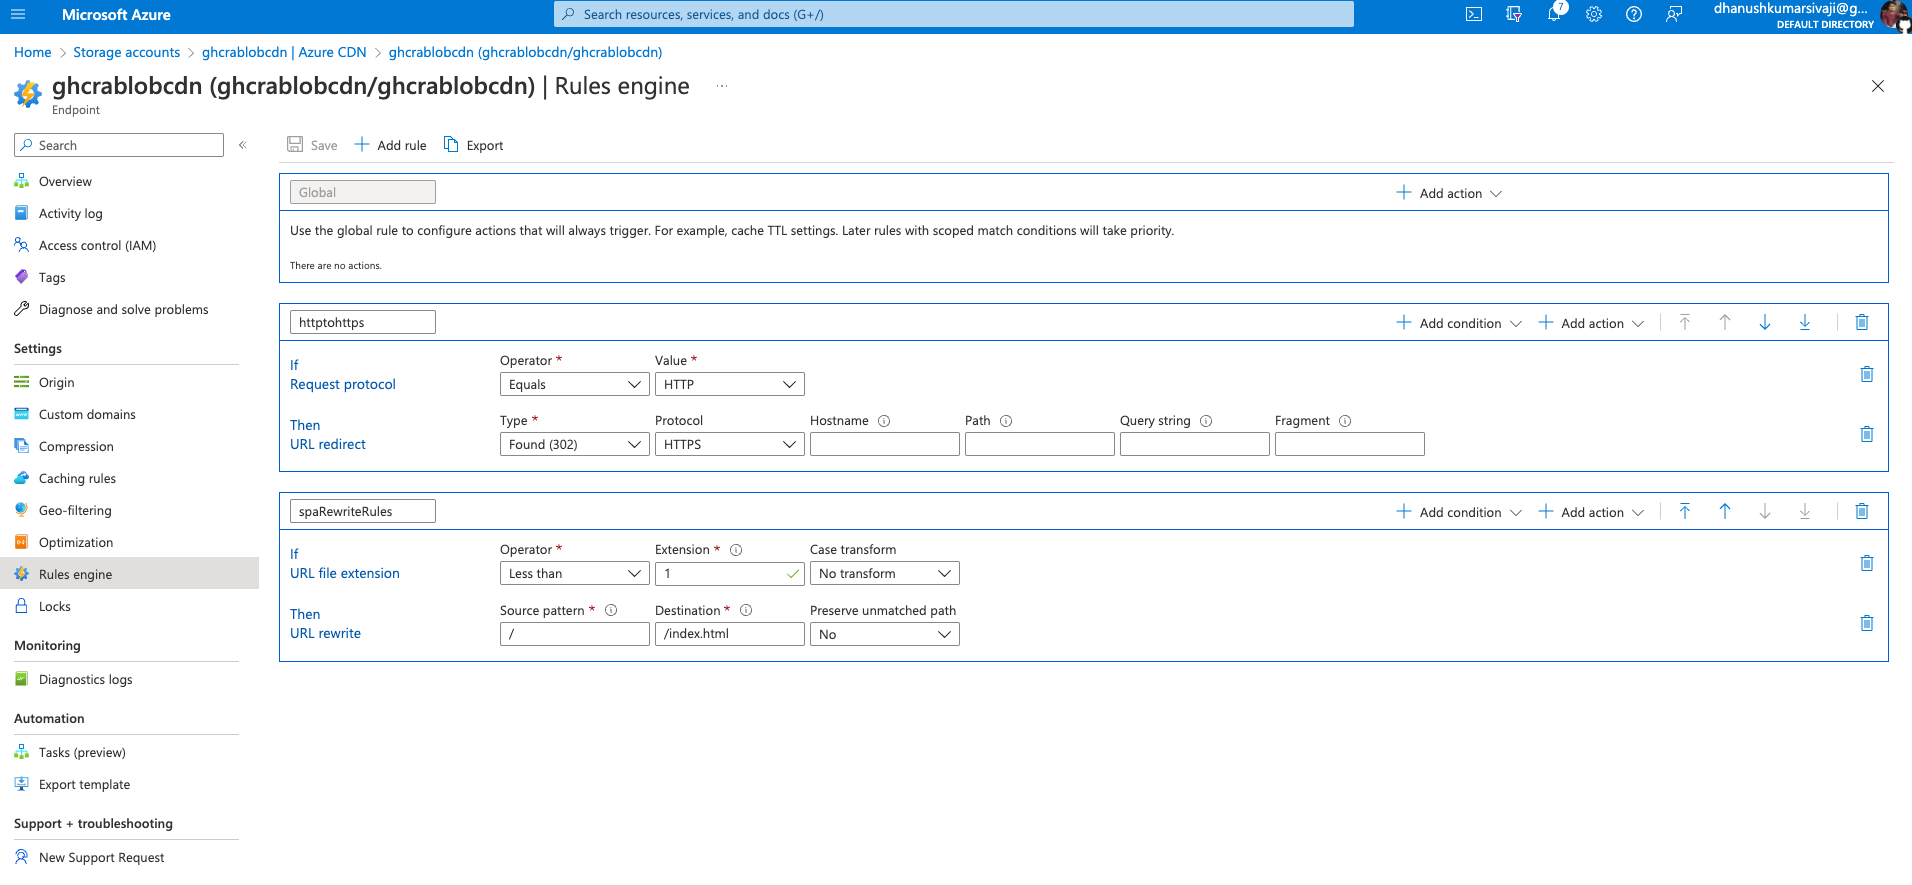The height and width of the screenshot is (885, 1912).
Task: Expand Add action for spaRewriteRules rule
Action: pyautogui.click(x=1591, y=512)
